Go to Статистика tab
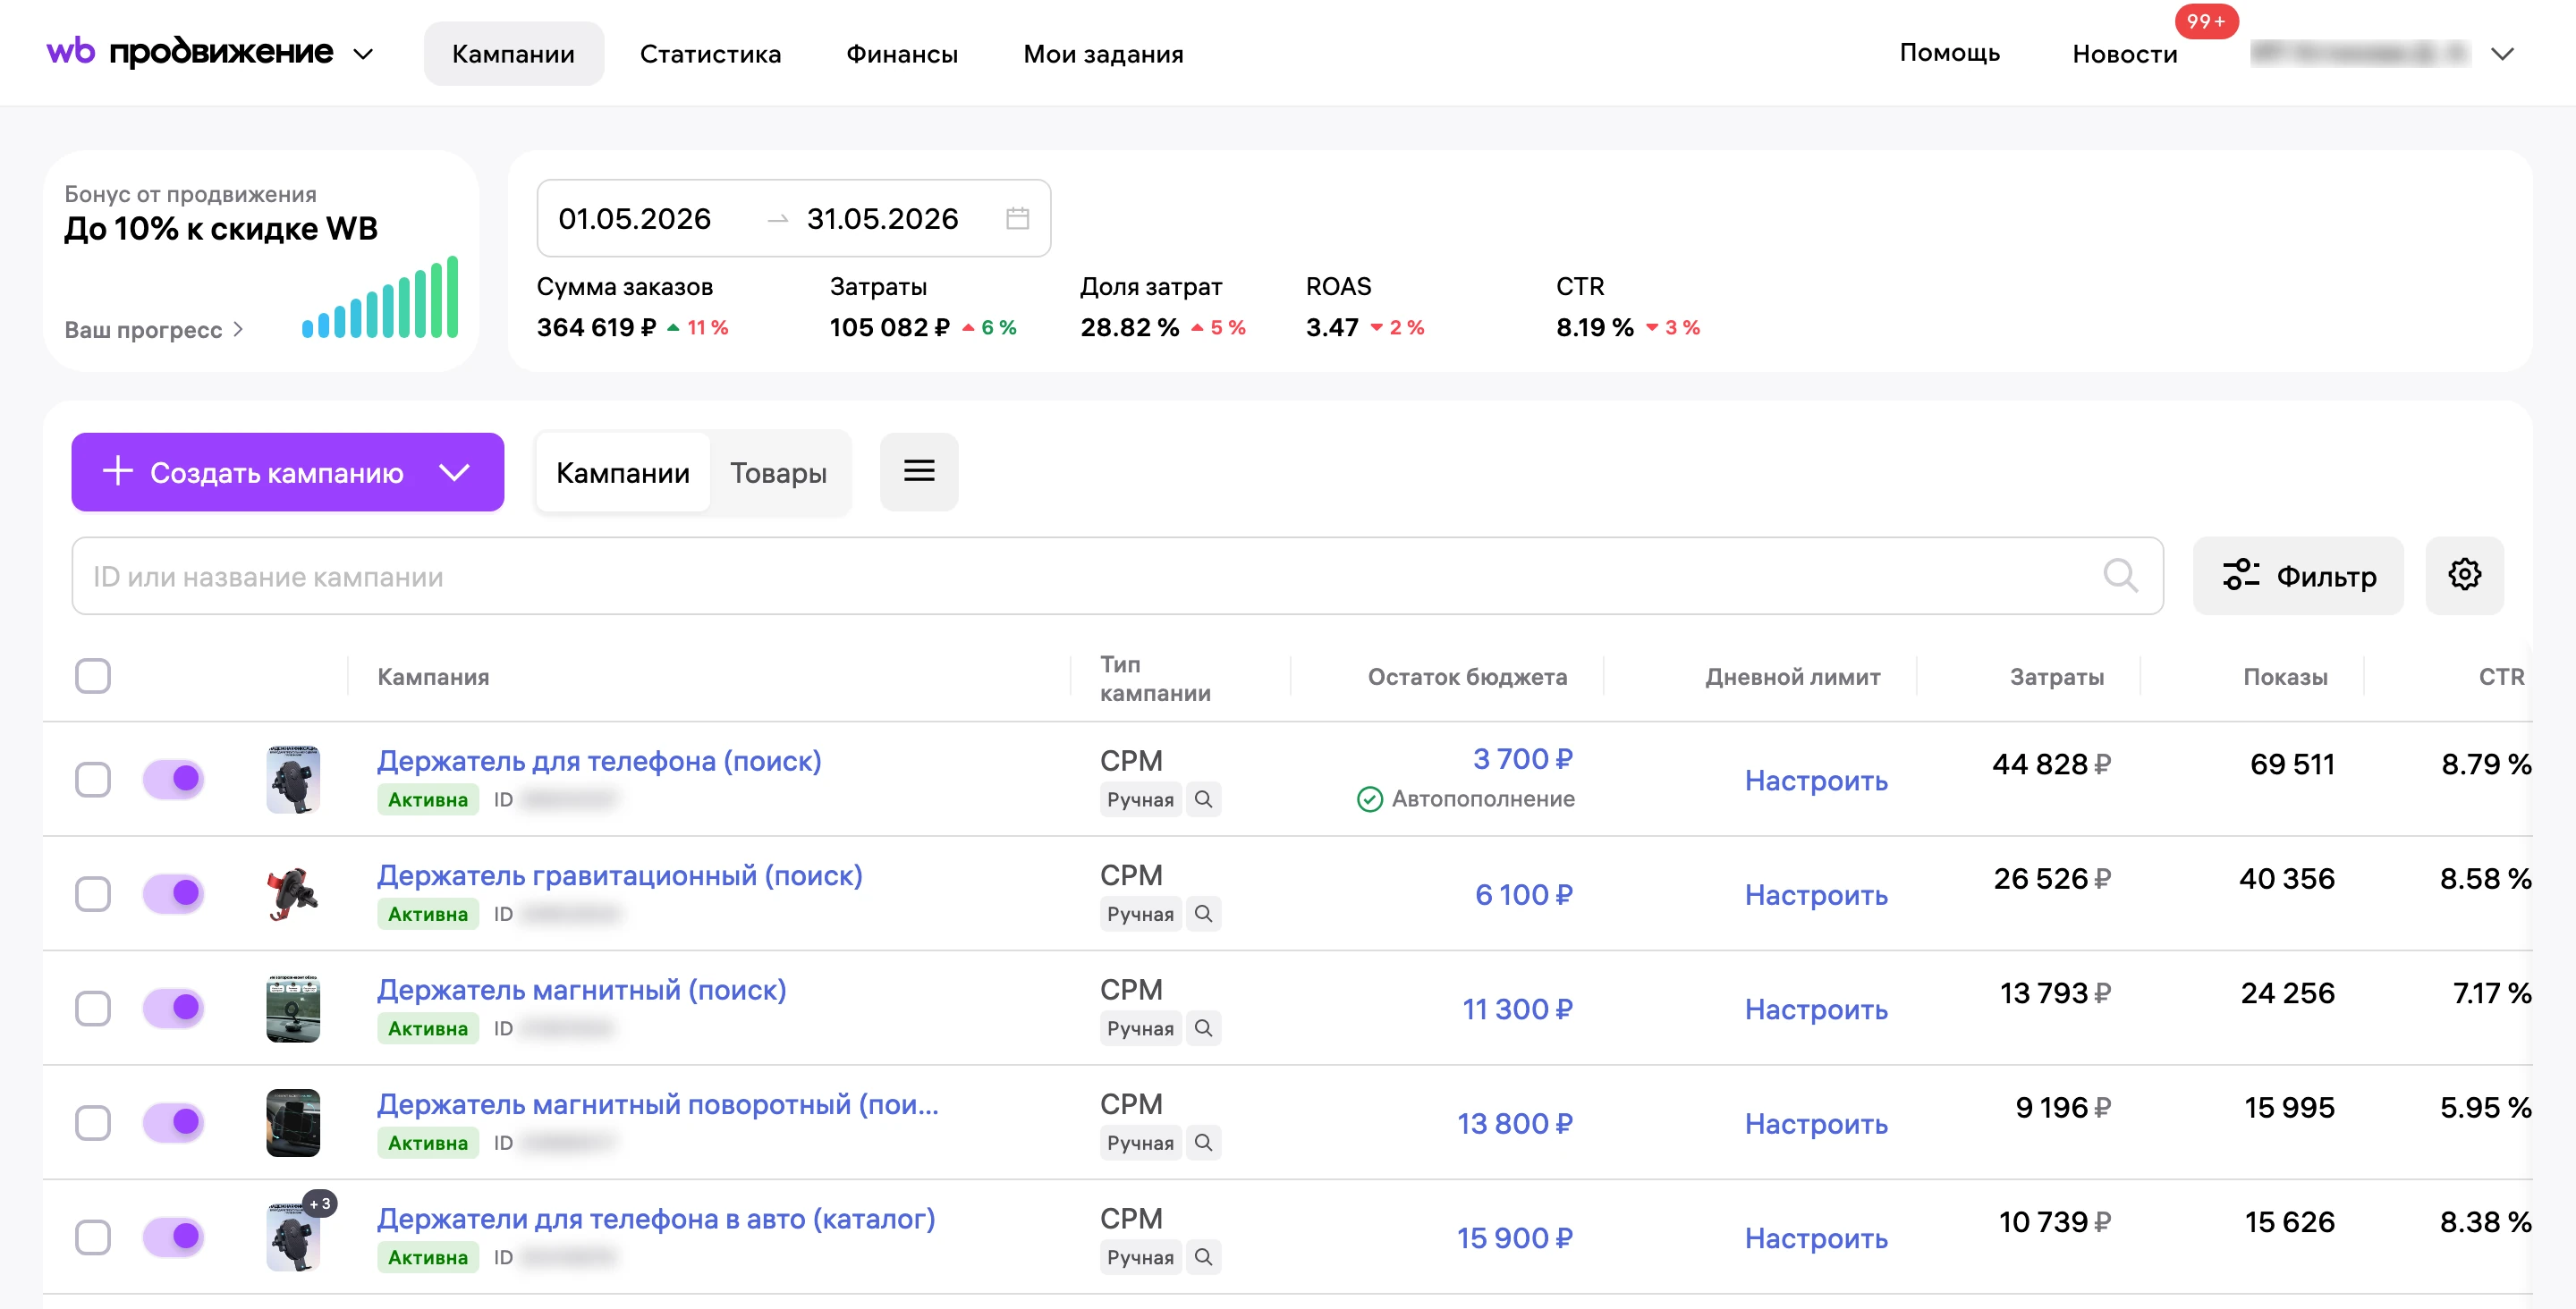The height and width of the screenshot is (1309, 2576). pyautogui.click(x=710, y=54)
